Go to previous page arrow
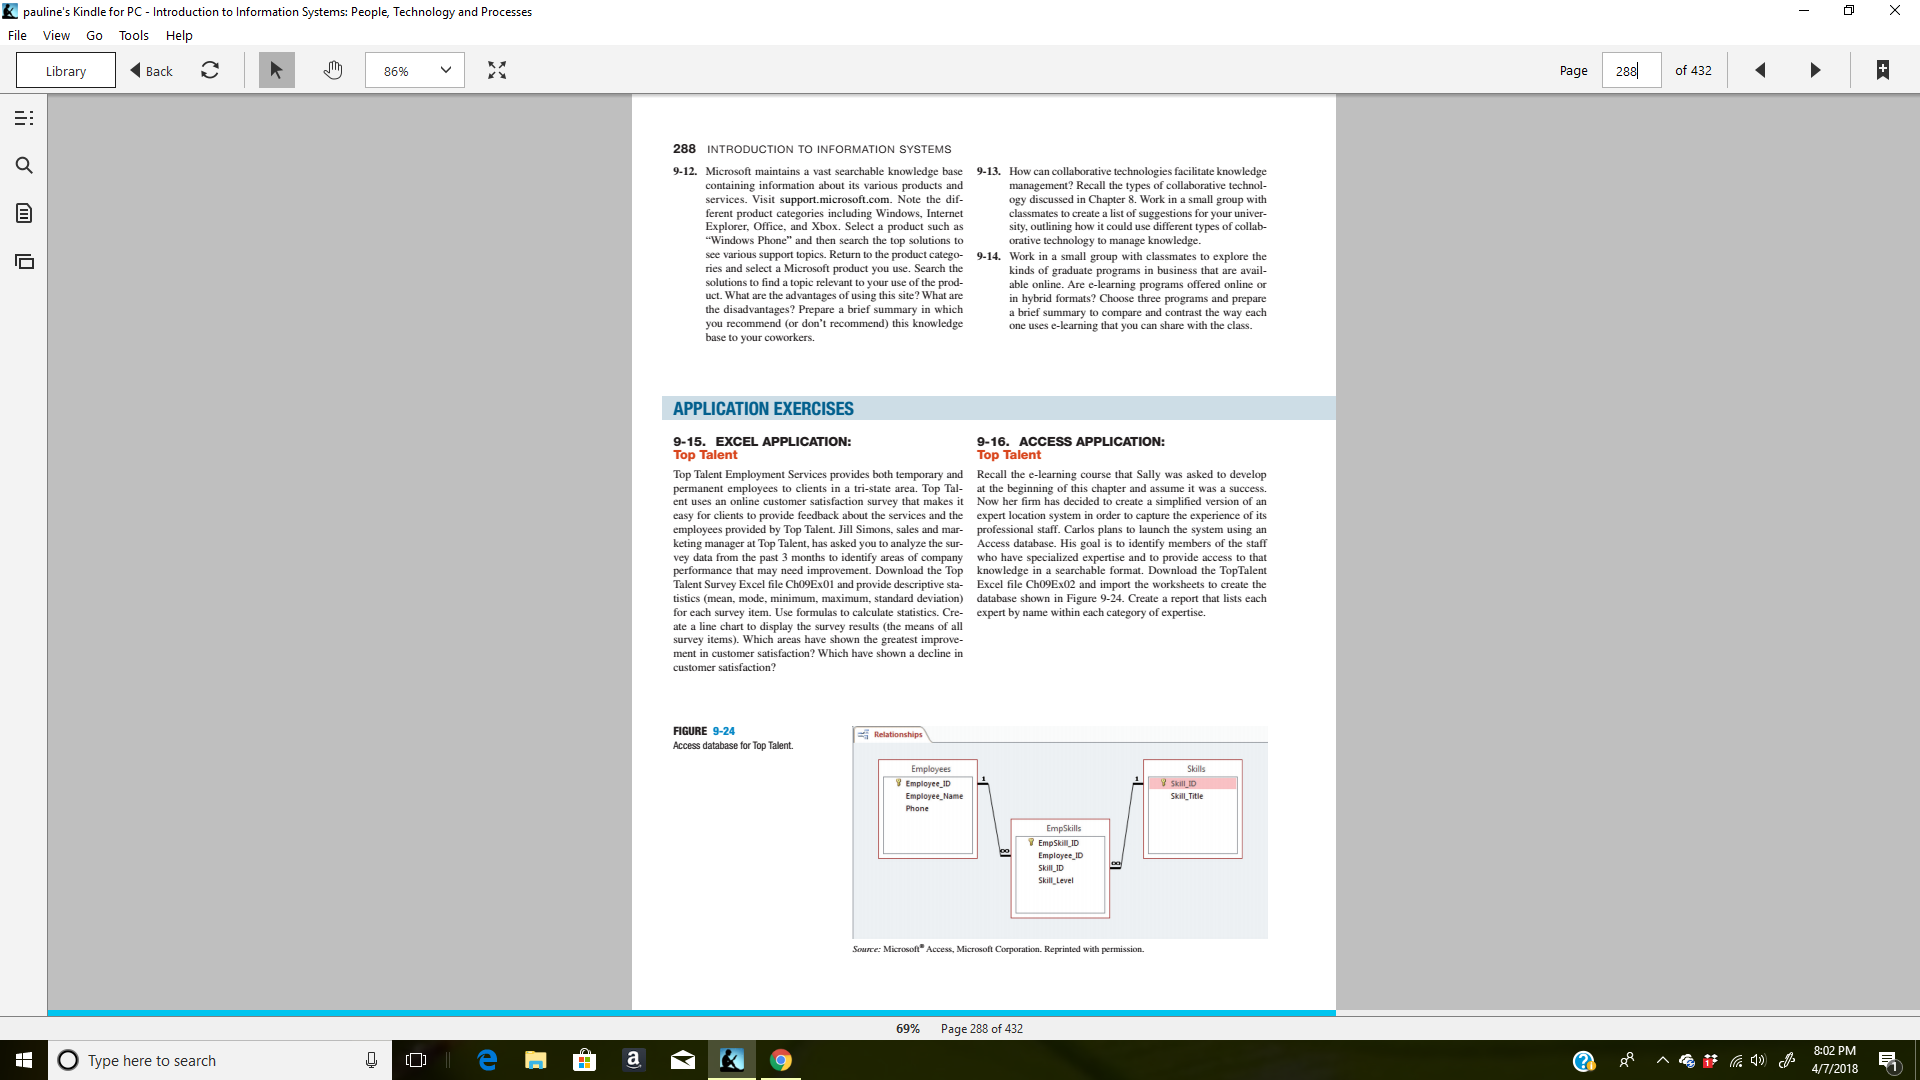Viewport: 1920px width, 1080px height. click(1760, 70)
